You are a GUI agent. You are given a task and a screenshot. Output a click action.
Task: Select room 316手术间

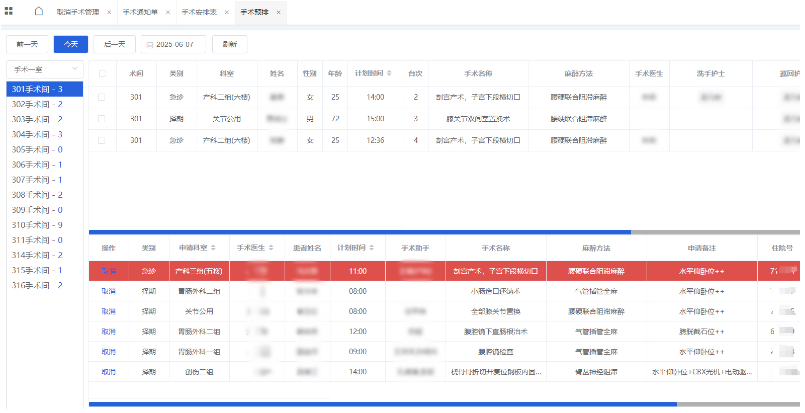(45, 285)
